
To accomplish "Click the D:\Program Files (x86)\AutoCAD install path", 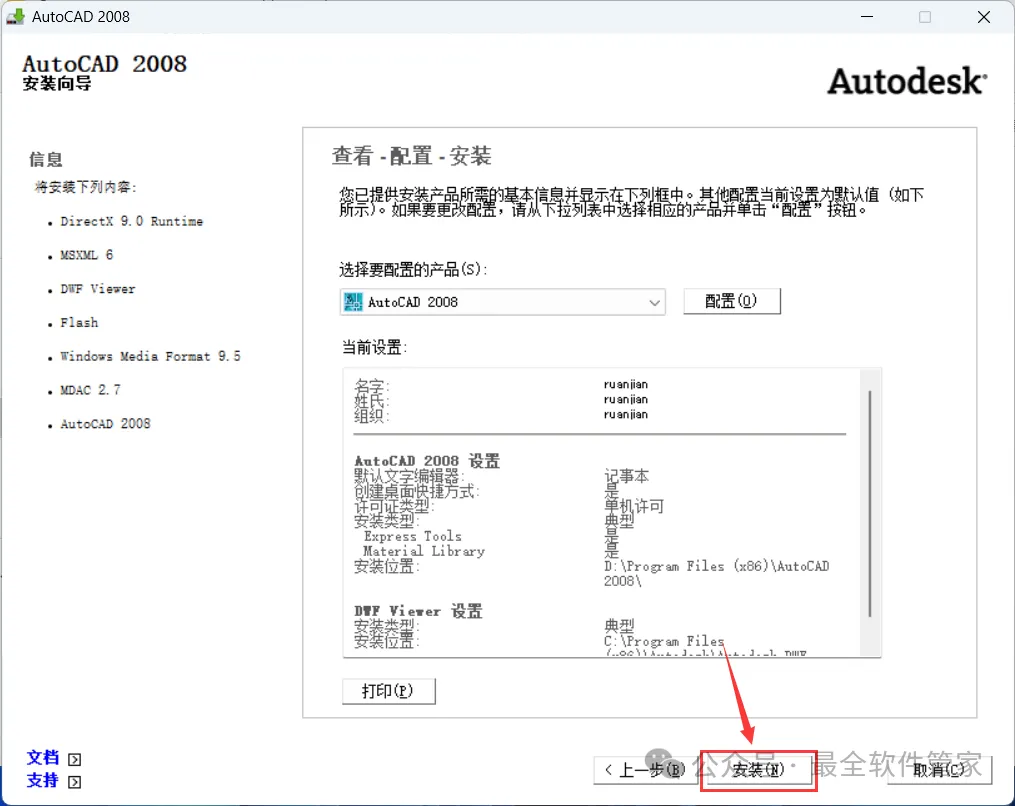I will coord(717,574).
